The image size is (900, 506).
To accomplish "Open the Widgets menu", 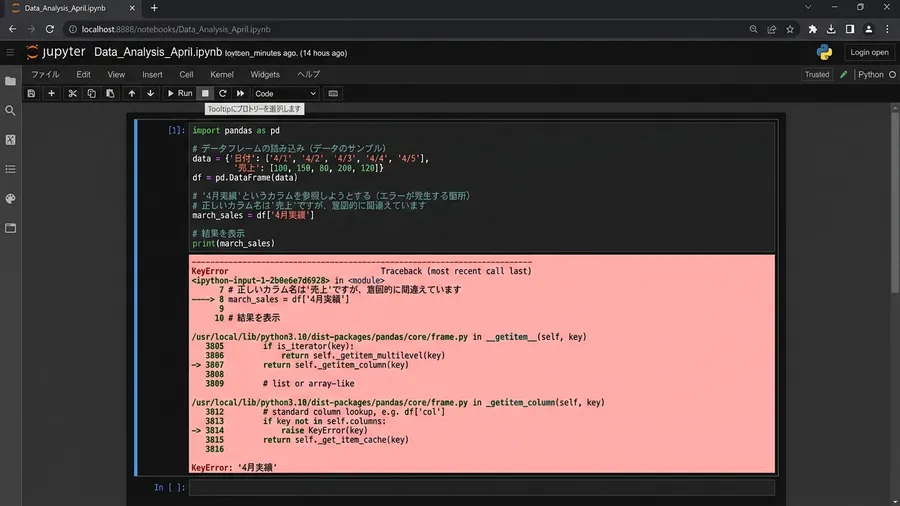I will (265, 75).
